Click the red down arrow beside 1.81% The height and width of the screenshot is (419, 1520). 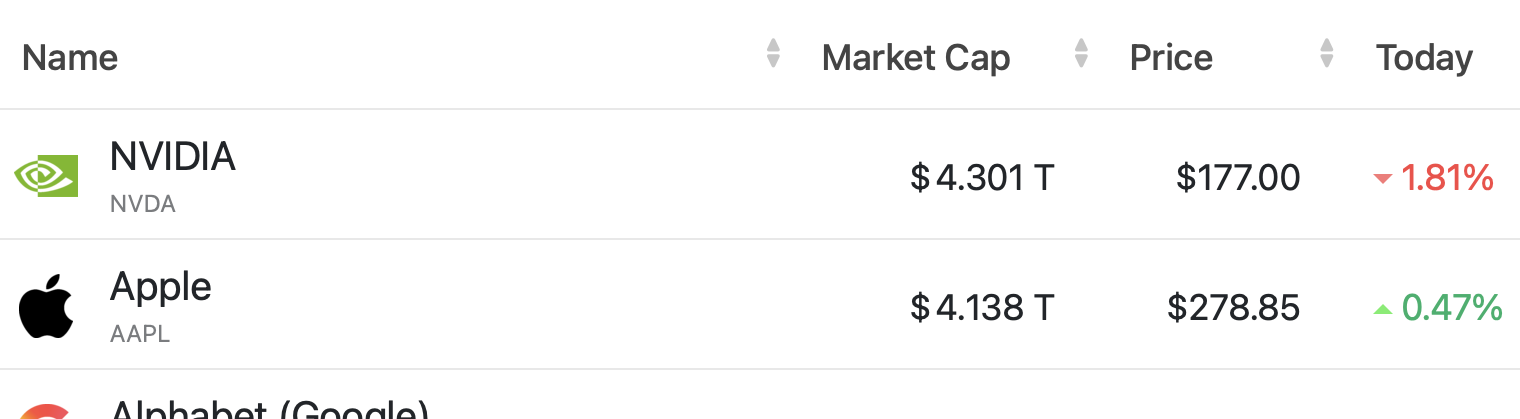(x=1383, y=179)
